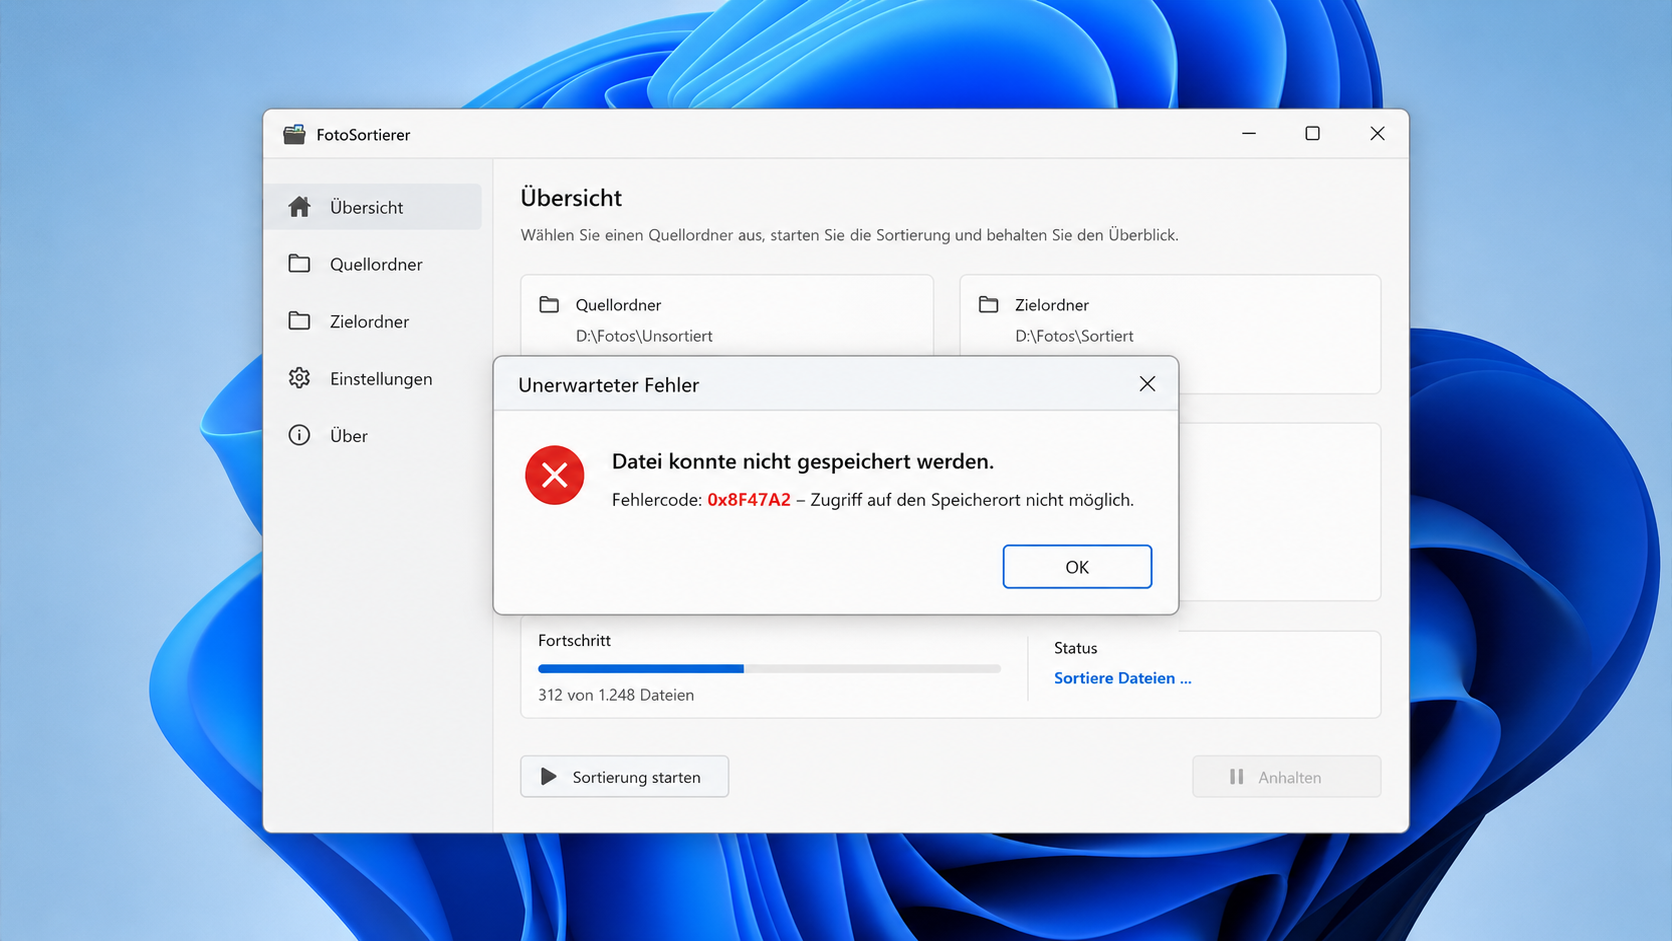The image size is (1672, 941).
Task: Click the target path D:\Fotos\Sortiert
Action: coord(1074,336)
